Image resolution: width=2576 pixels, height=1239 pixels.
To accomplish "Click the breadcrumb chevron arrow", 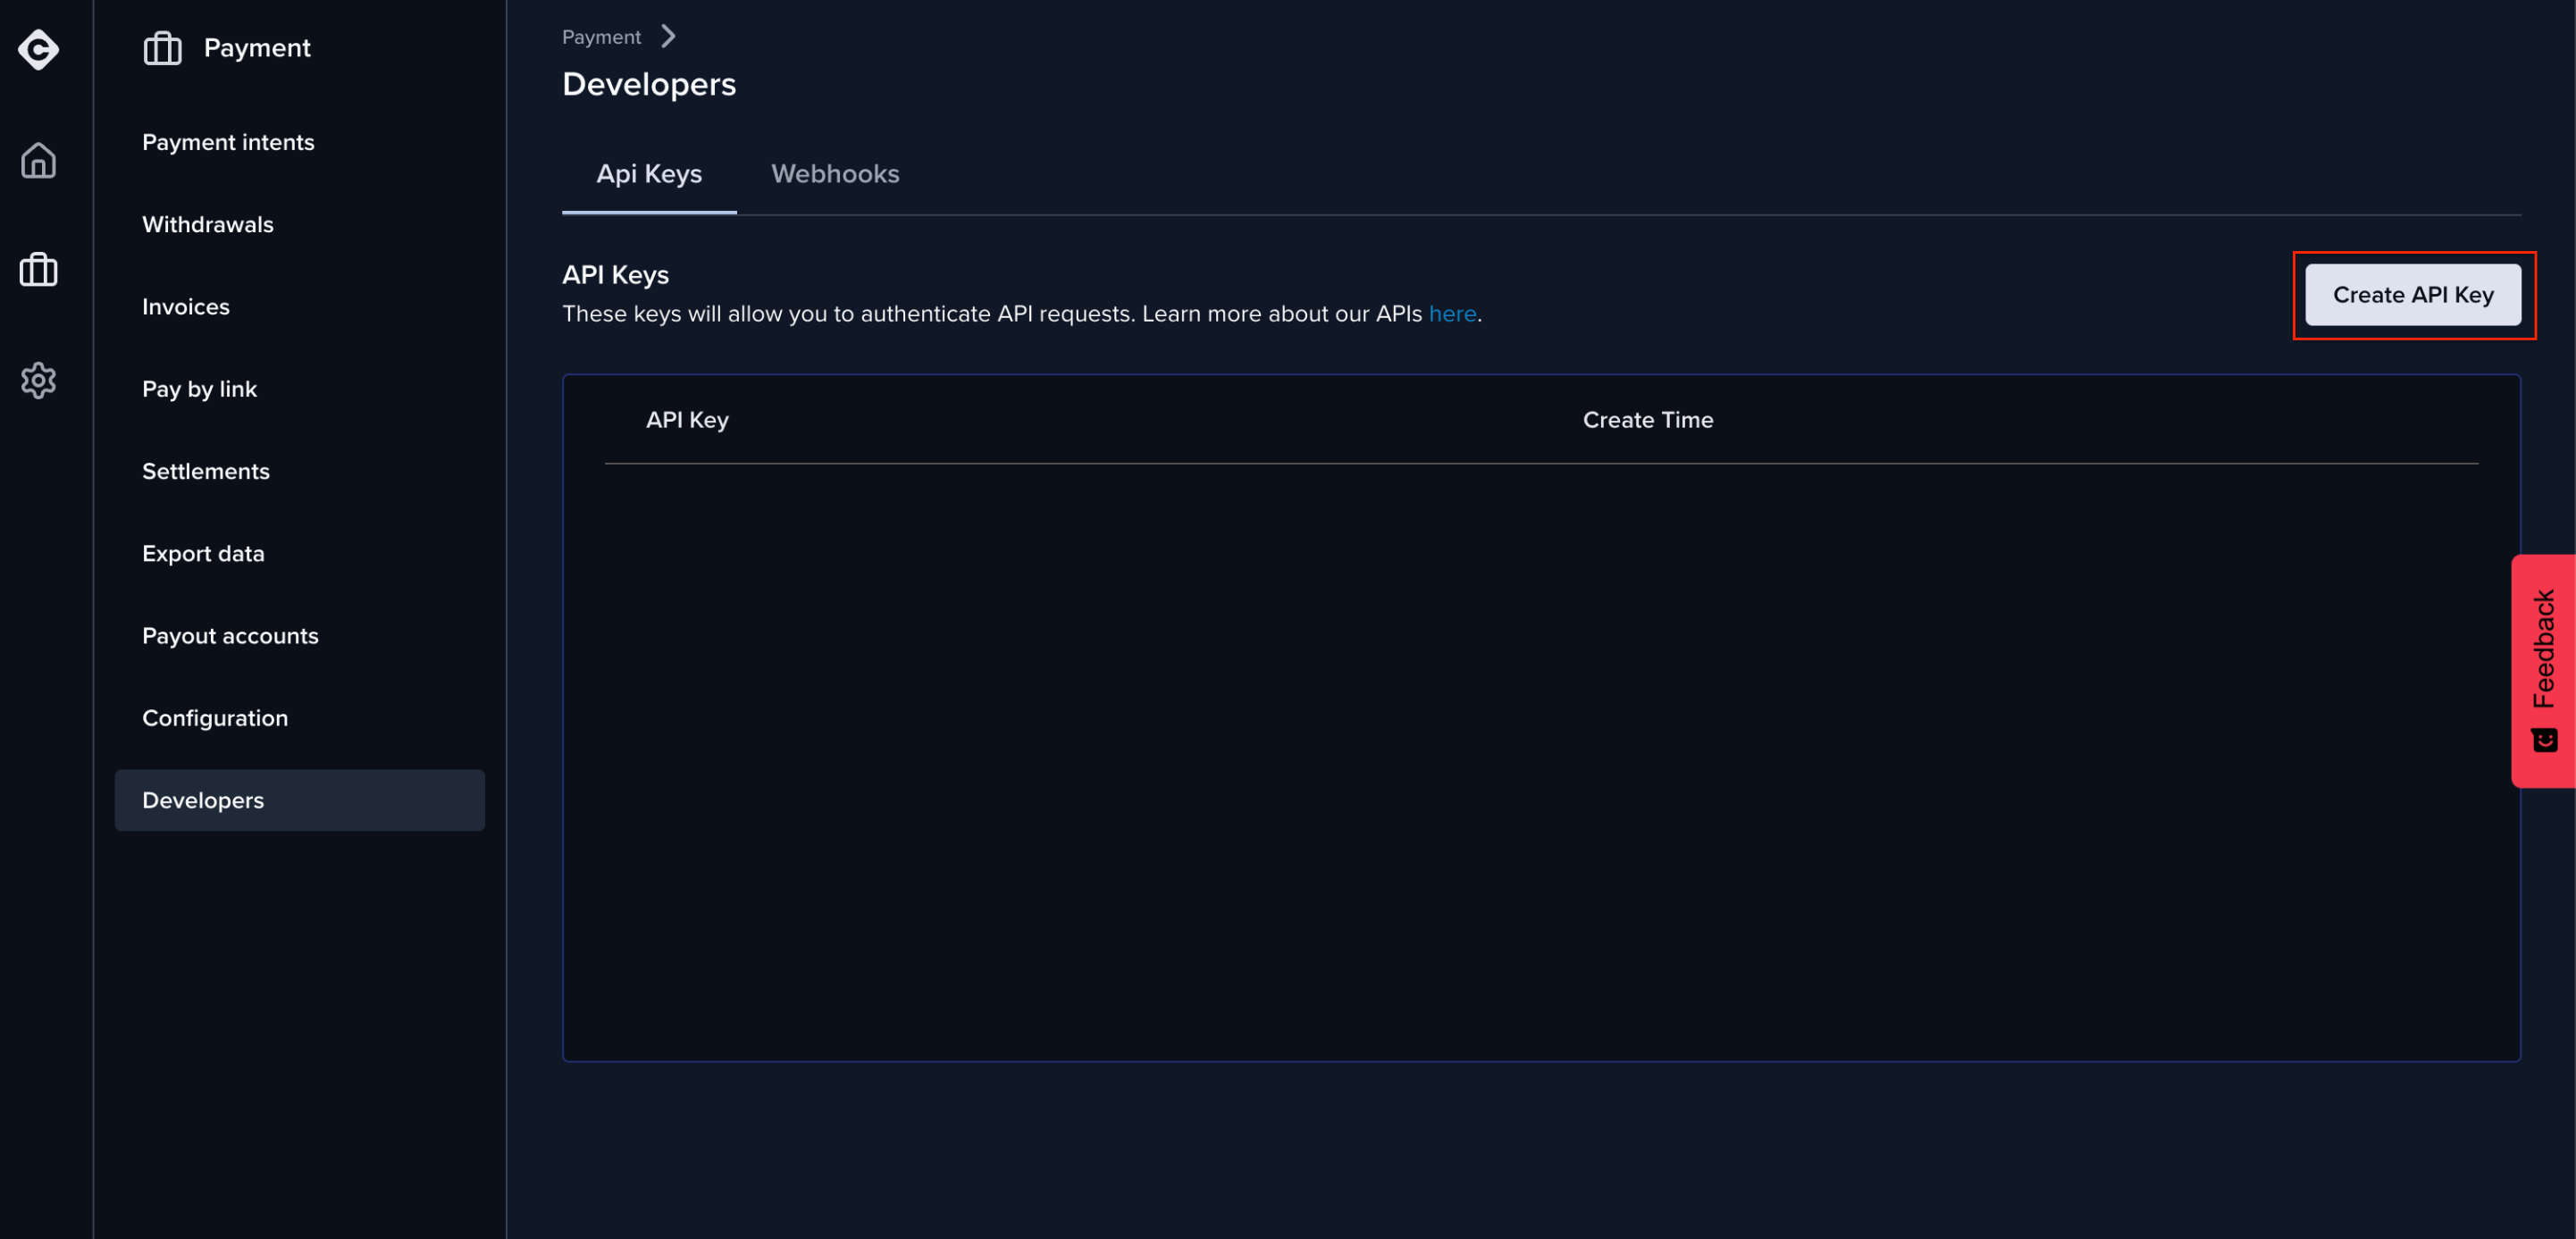I will [x=668, y=37].
